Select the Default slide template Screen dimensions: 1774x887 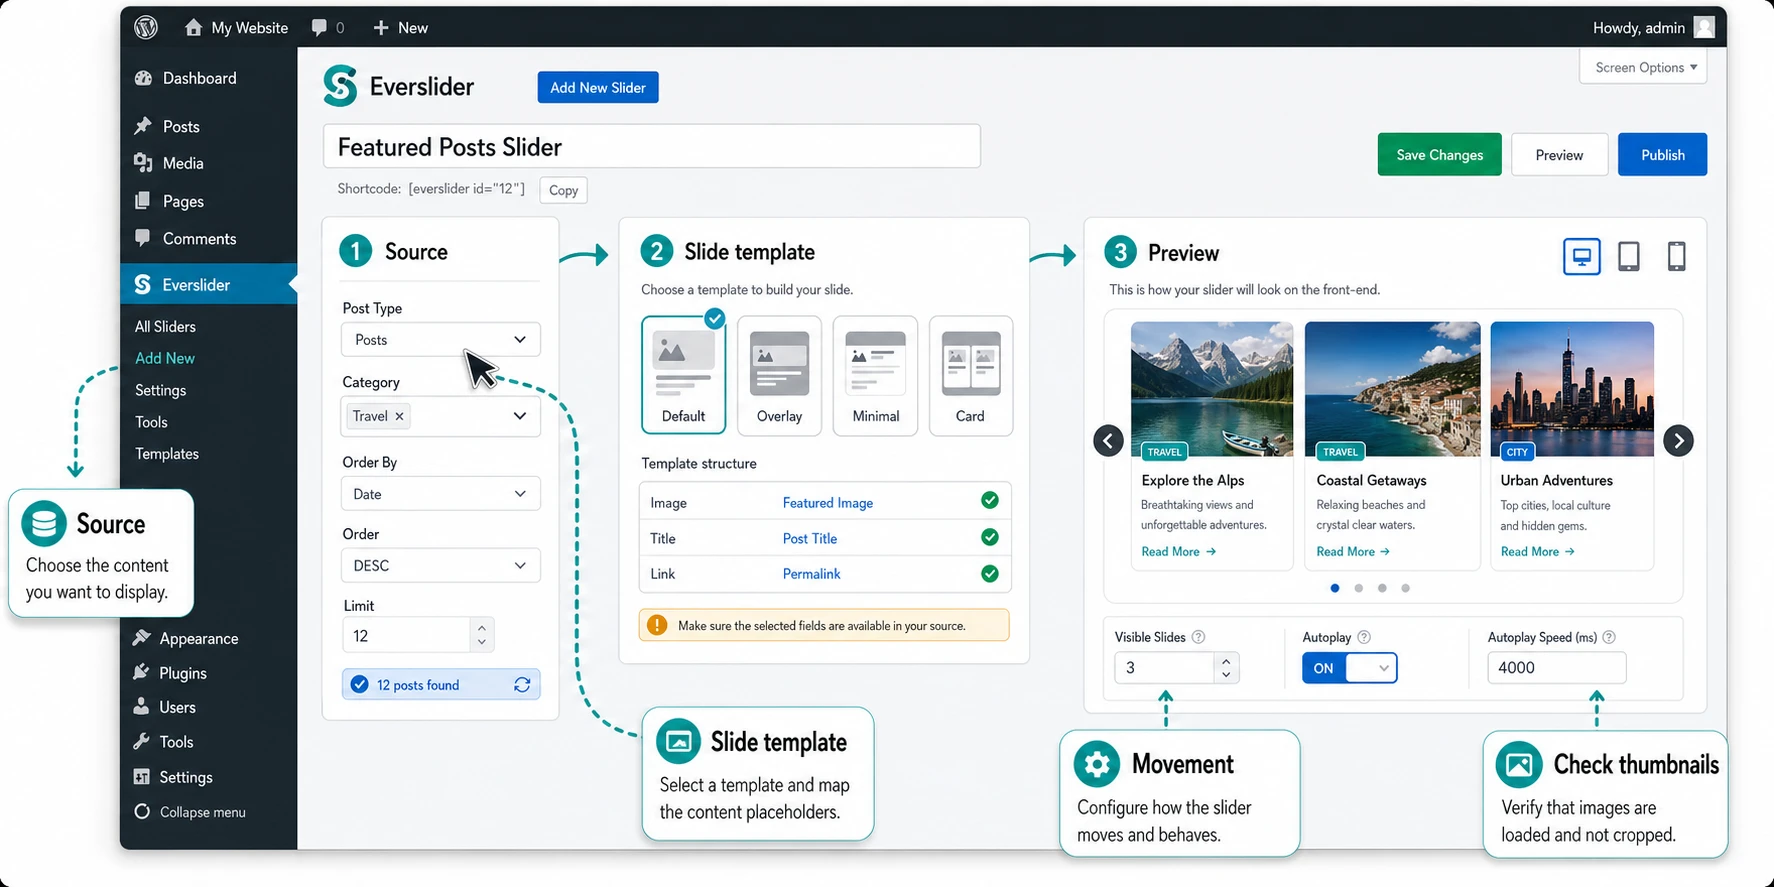click(683, 375)
